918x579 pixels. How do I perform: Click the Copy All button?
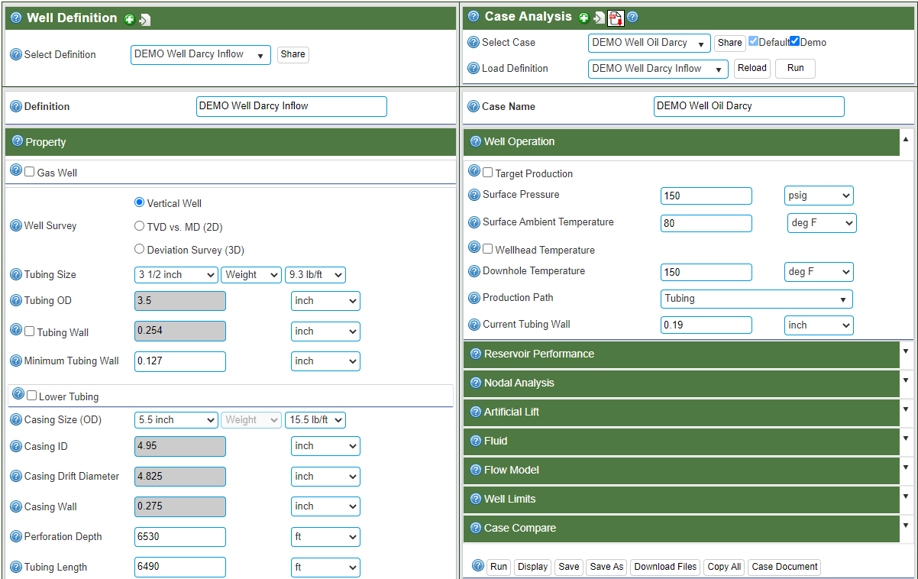click(724, 567)
